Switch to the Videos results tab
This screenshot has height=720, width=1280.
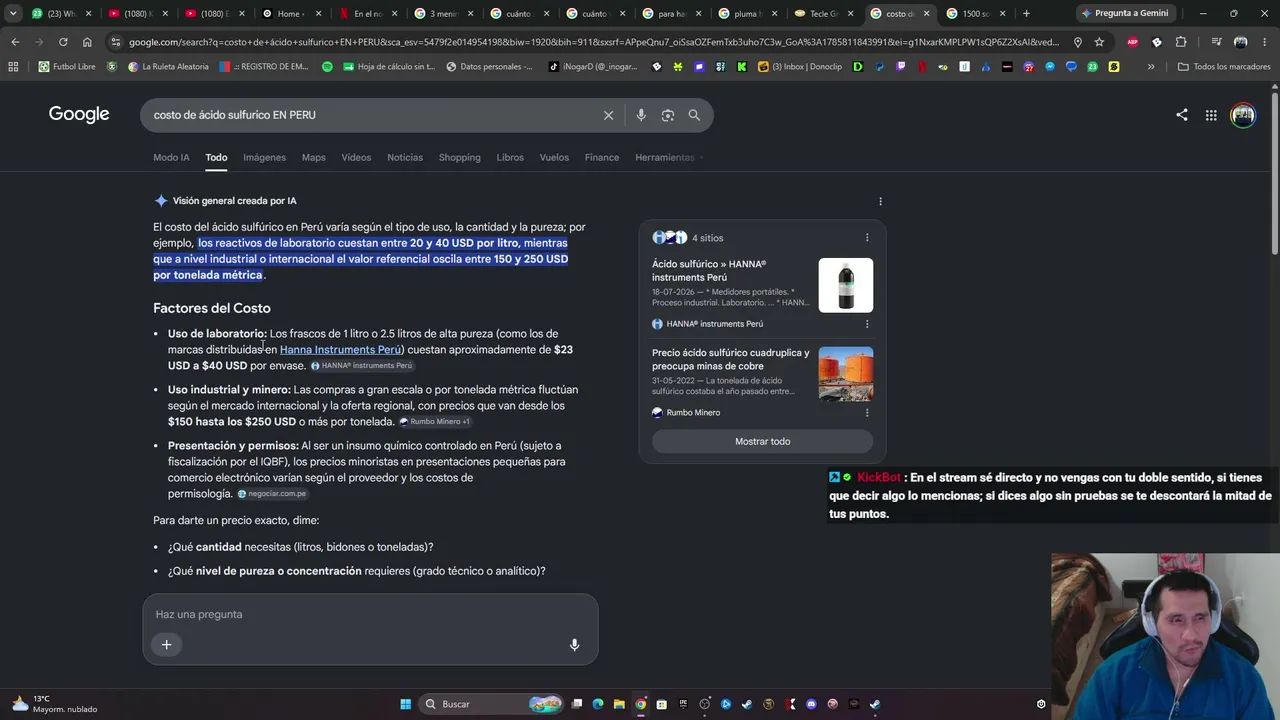tap(356, 157)
